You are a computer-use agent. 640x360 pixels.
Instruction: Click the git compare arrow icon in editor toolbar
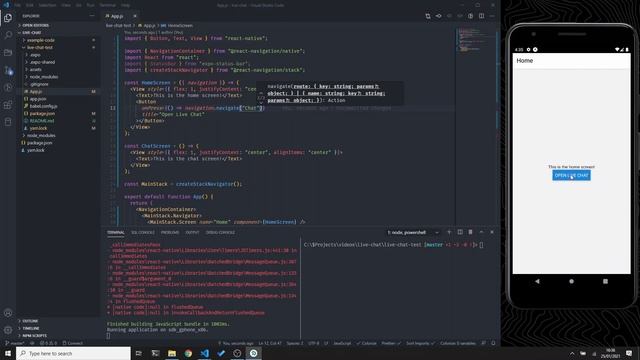click(438, 16)
